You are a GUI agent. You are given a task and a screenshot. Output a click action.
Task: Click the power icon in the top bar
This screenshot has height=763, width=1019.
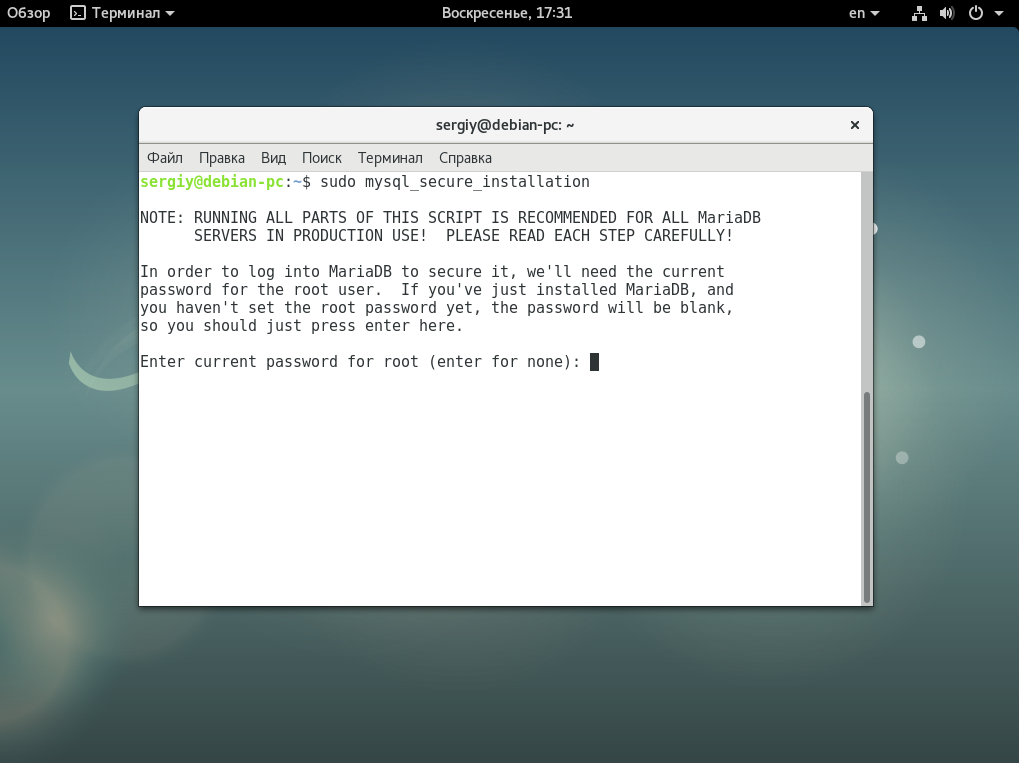pyautogui.click(x=975, y=13)
